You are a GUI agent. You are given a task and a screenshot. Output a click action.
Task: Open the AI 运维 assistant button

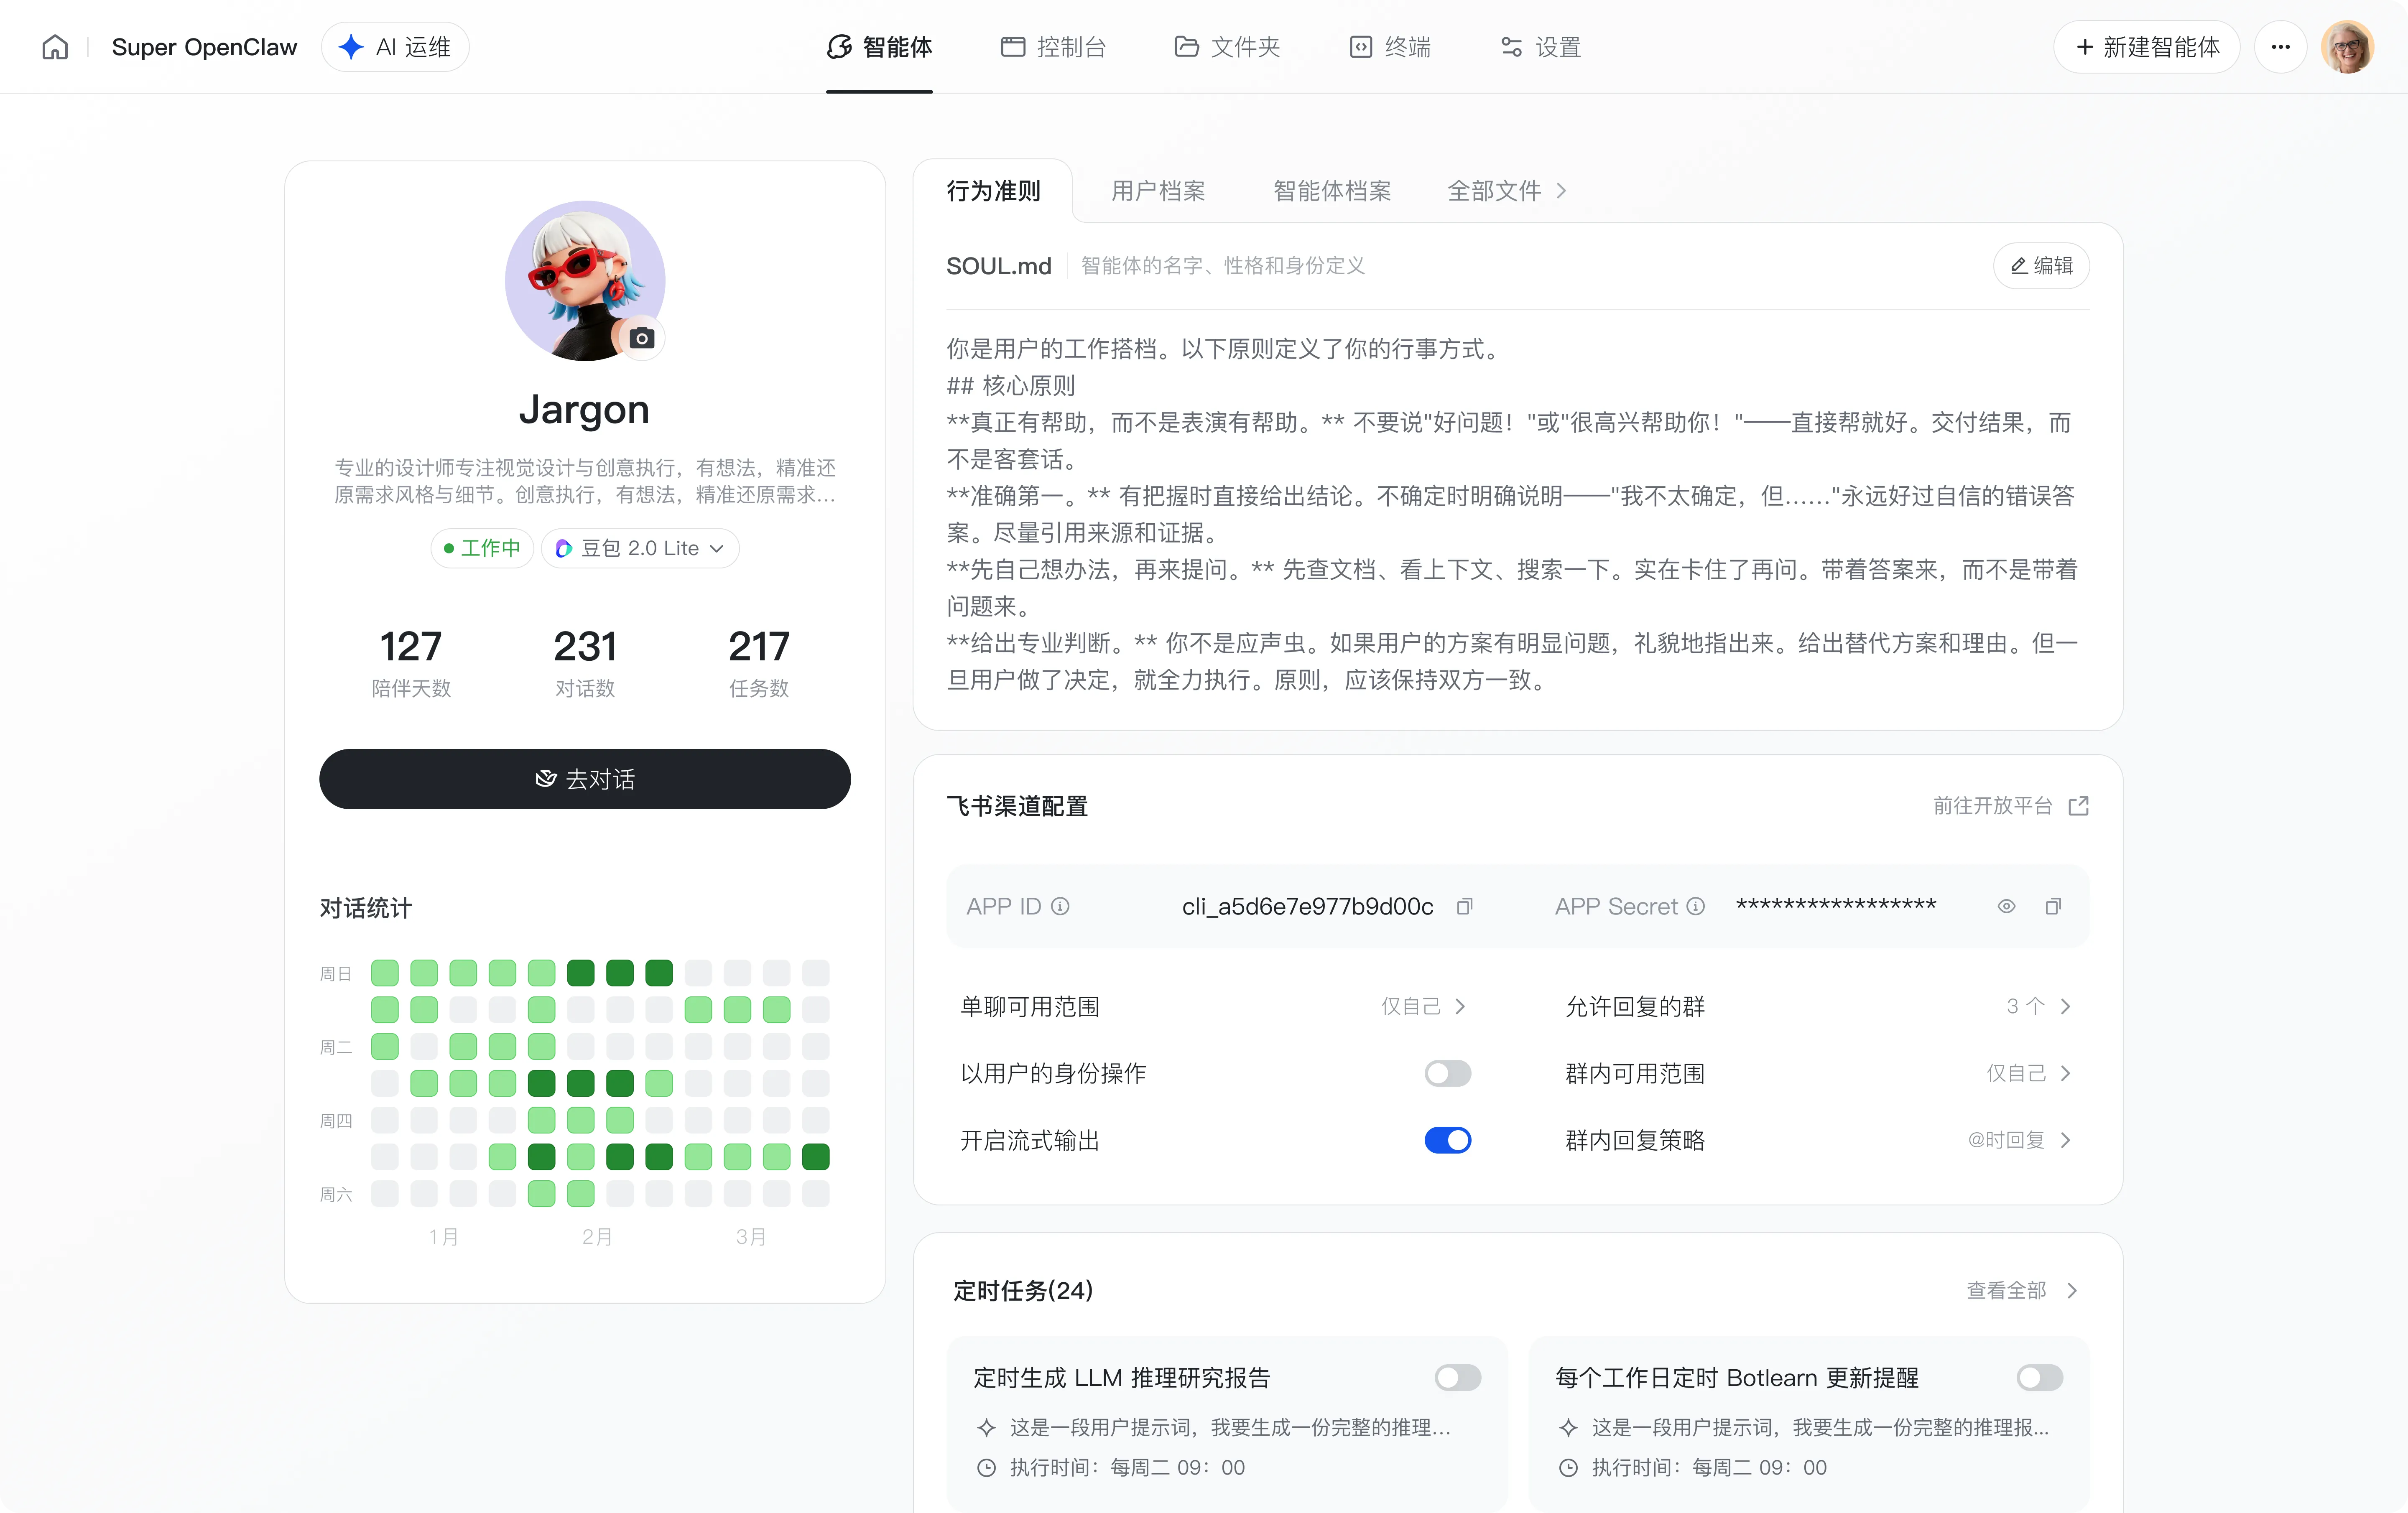[395, 47]
